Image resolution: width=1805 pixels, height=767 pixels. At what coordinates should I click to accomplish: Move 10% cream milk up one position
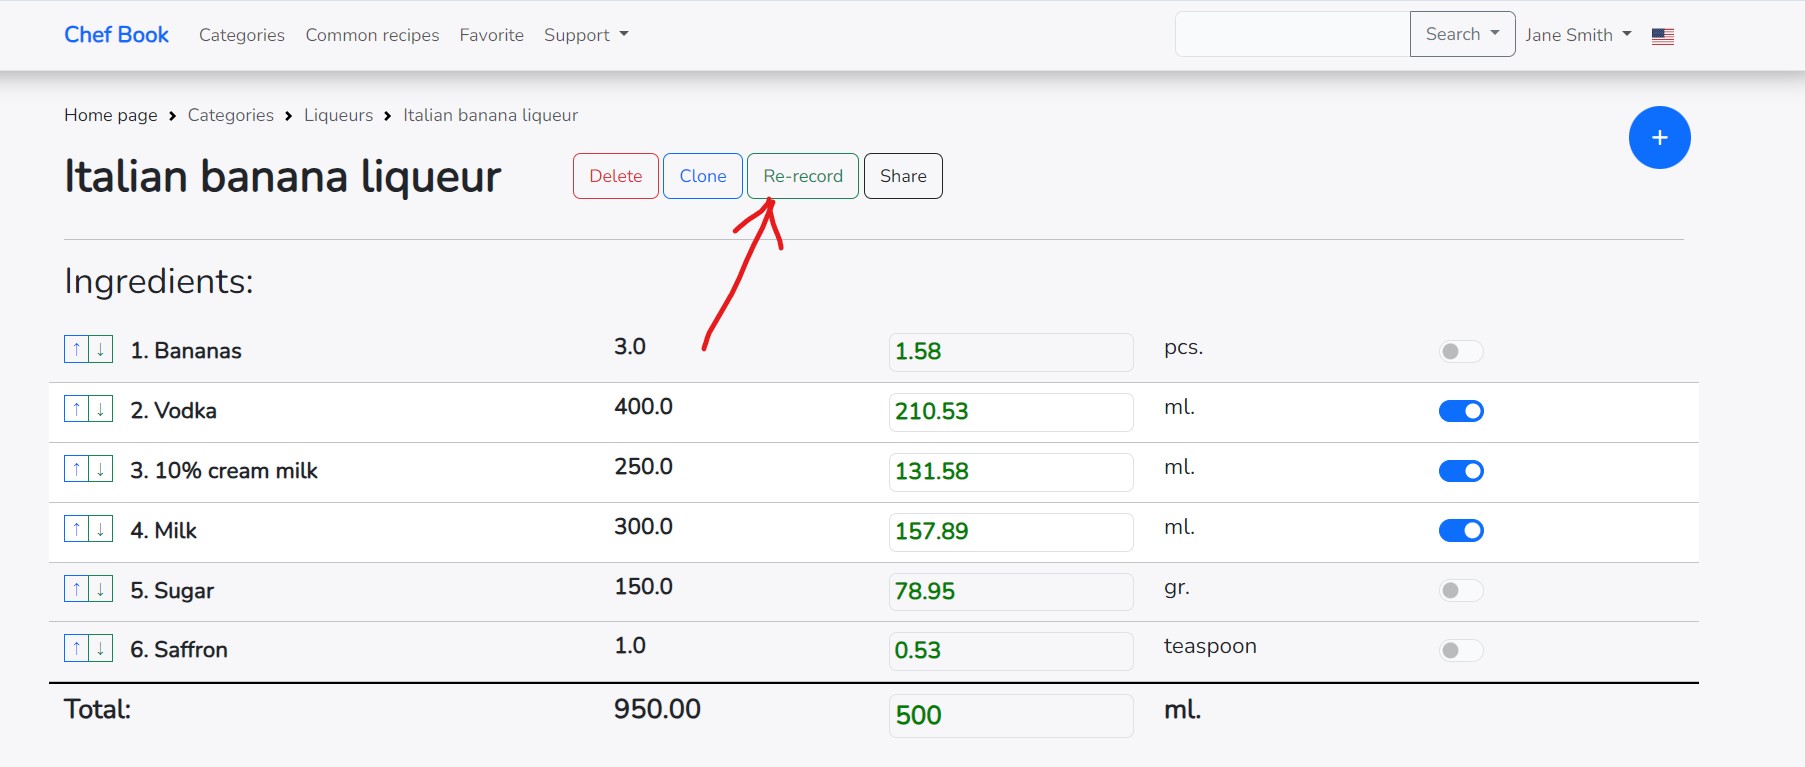pyautogui.click(x=76, y=469)
